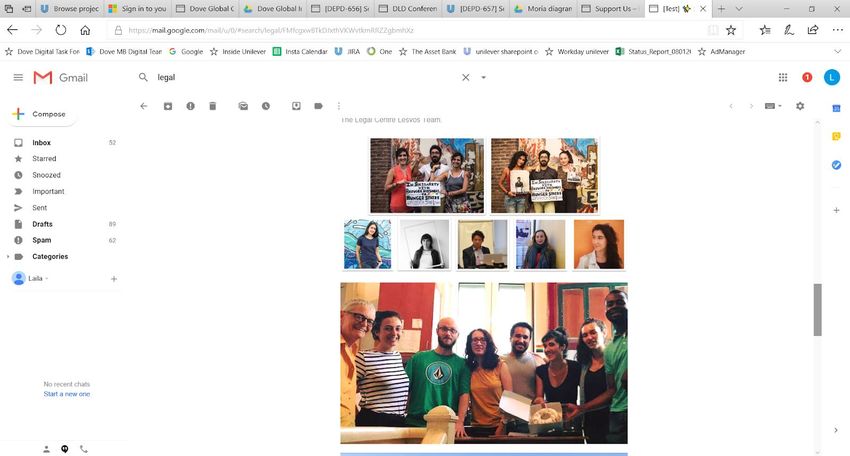Image resolution: width=850 pixels, height=456 pixels.
Task: Expand the bookmarks bar overflow chevron
Action: [x=838, y=52]
